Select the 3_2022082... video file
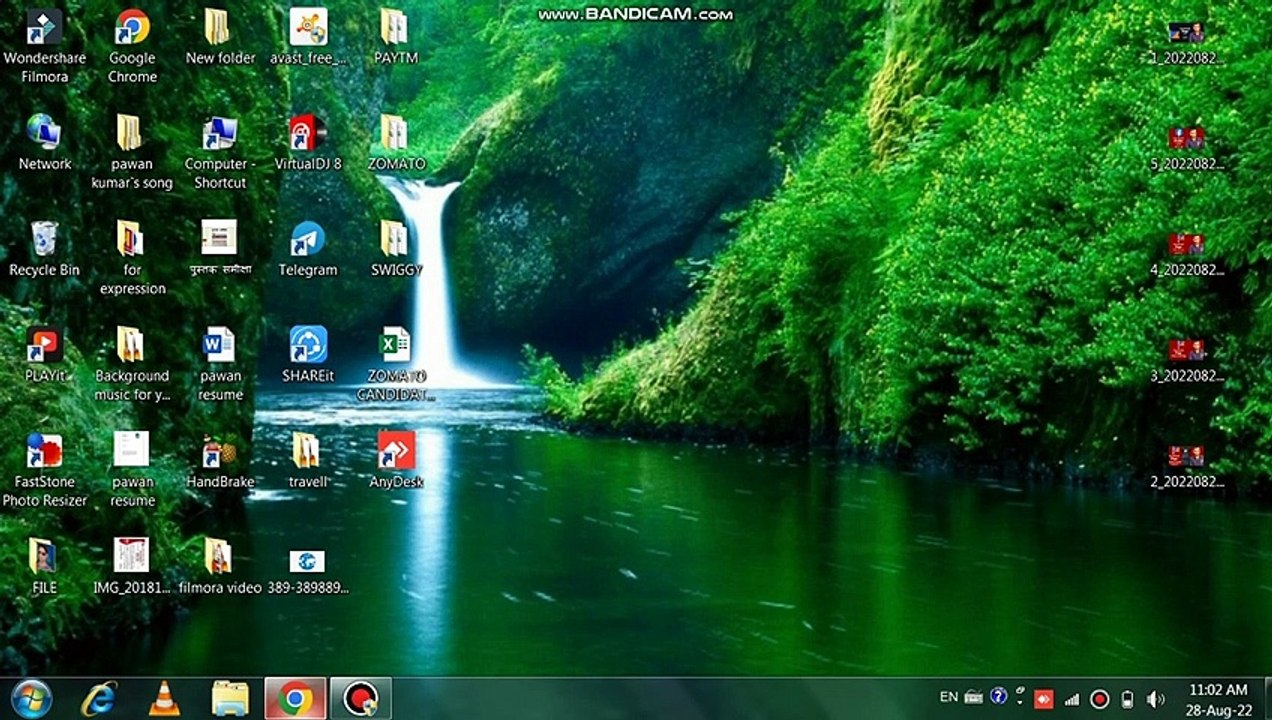Image resolution: width=1272 pixels, height=720 pixels. [1187, 360]
